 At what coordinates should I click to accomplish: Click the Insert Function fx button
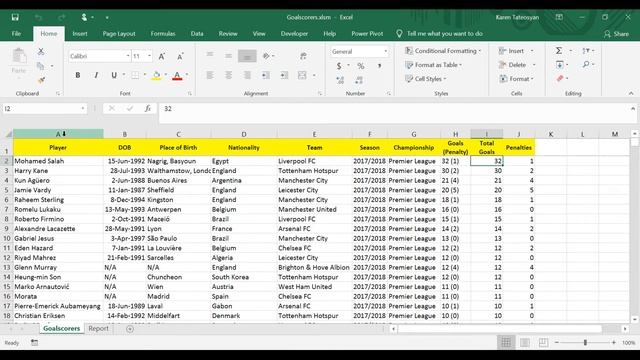(148, 109)
